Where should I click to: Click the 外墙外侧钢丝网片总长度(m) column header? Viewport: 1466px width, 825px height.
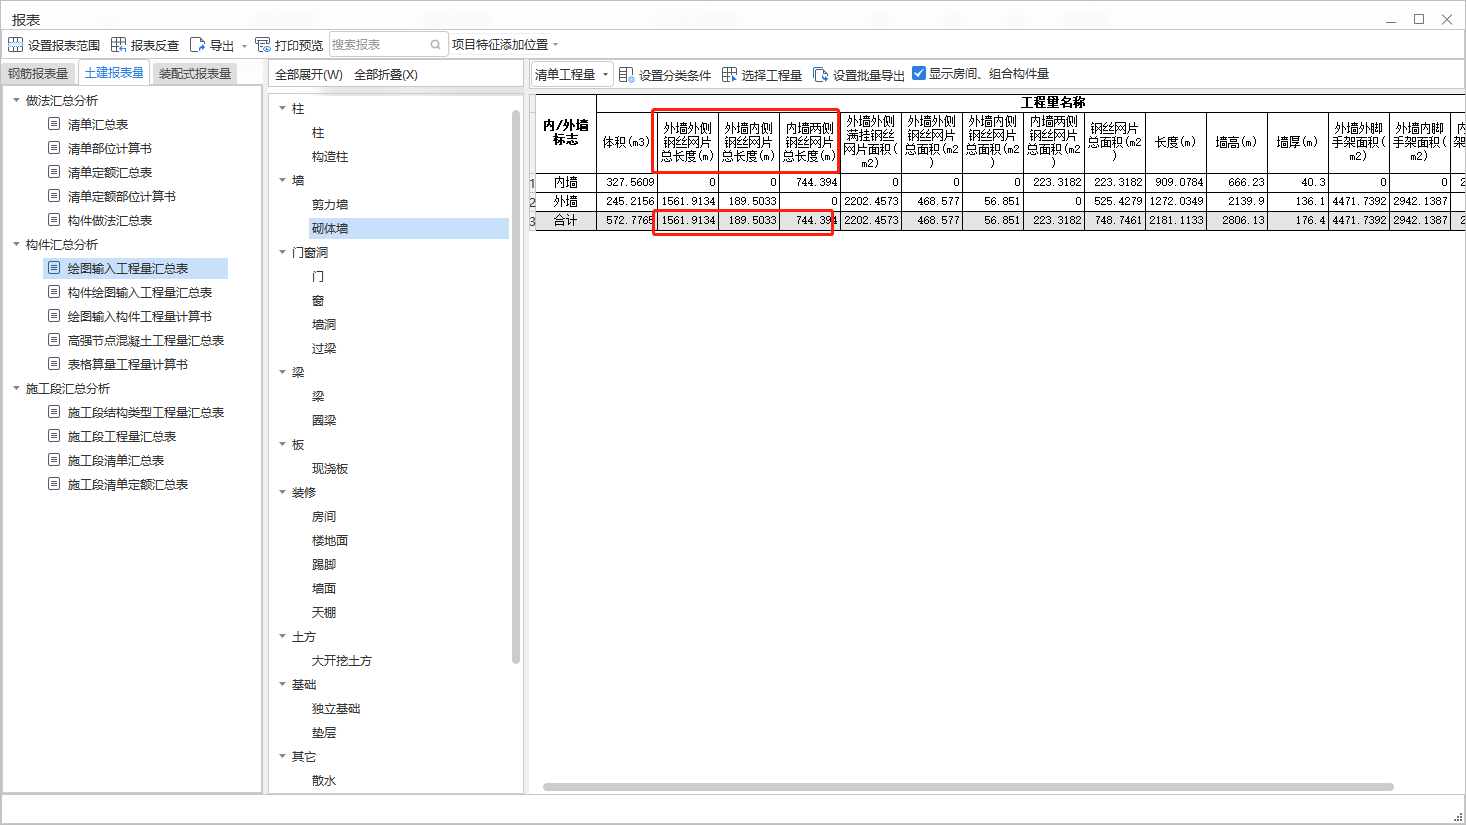687,142
